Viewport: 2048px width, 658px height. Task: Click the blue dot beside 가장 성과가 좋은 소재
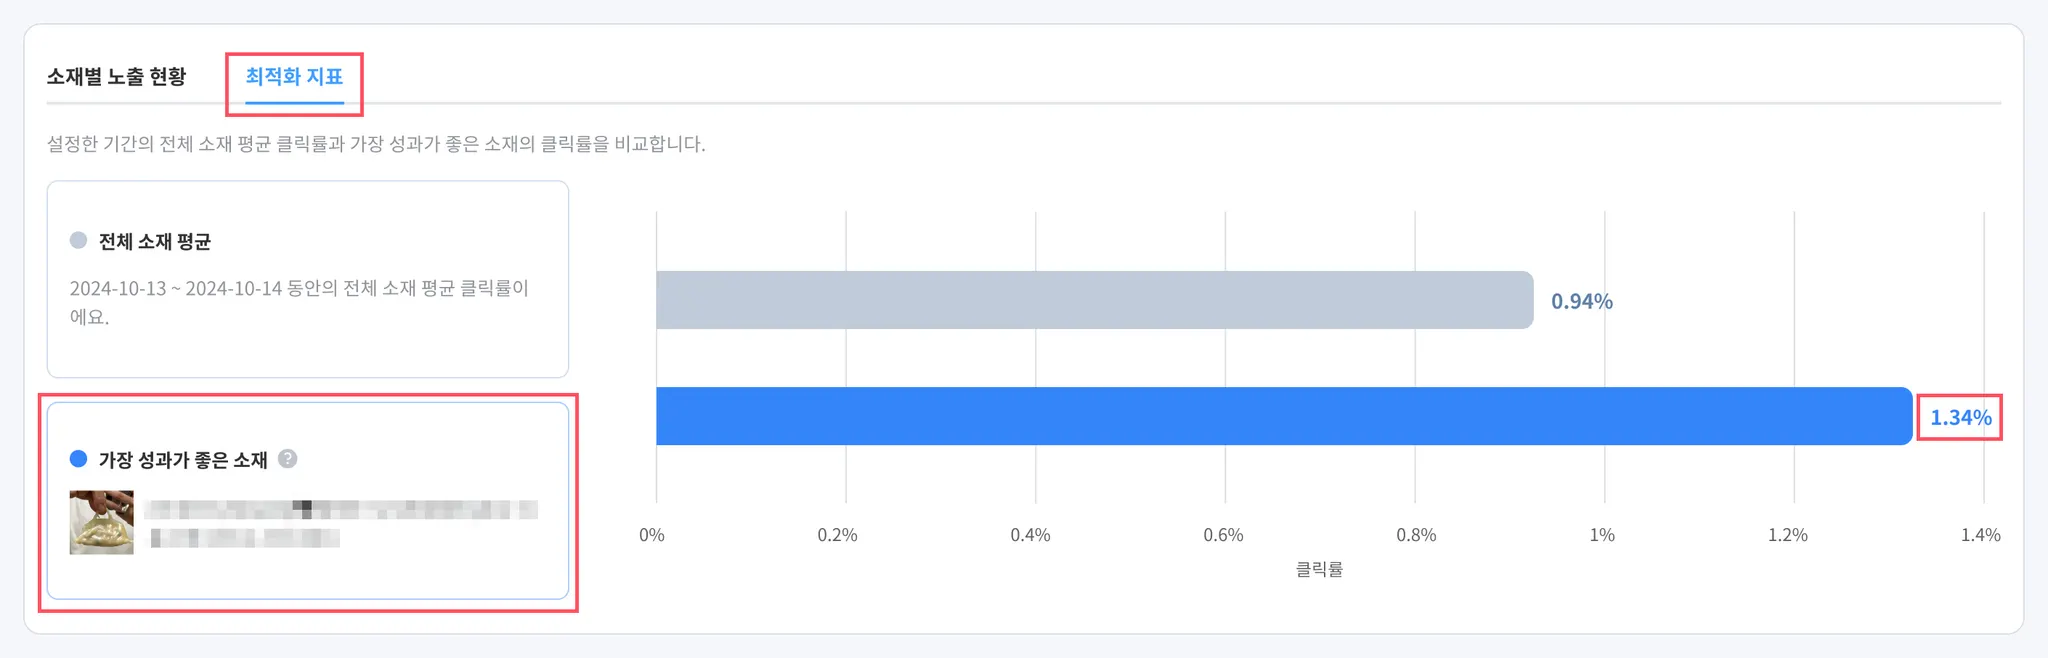[78, 459]
